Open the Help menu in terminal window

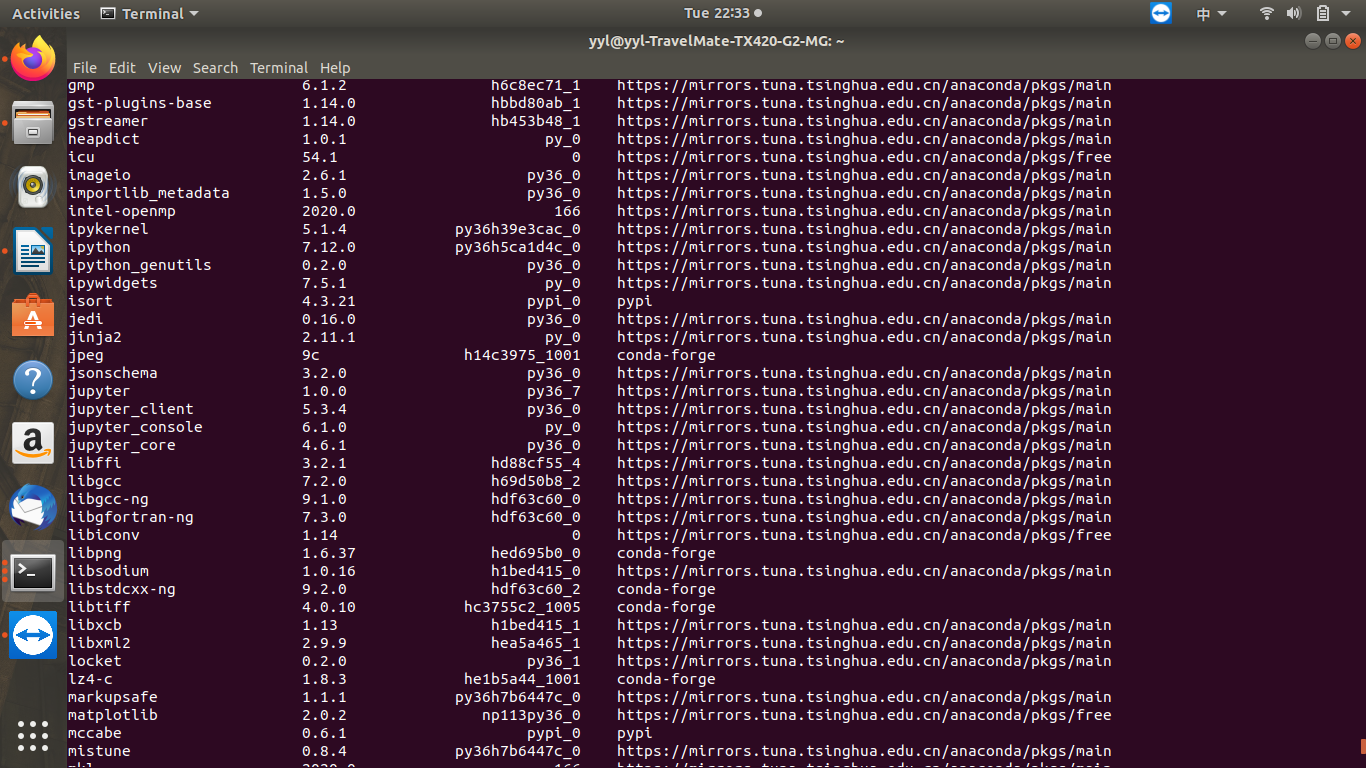pos(335,68)
